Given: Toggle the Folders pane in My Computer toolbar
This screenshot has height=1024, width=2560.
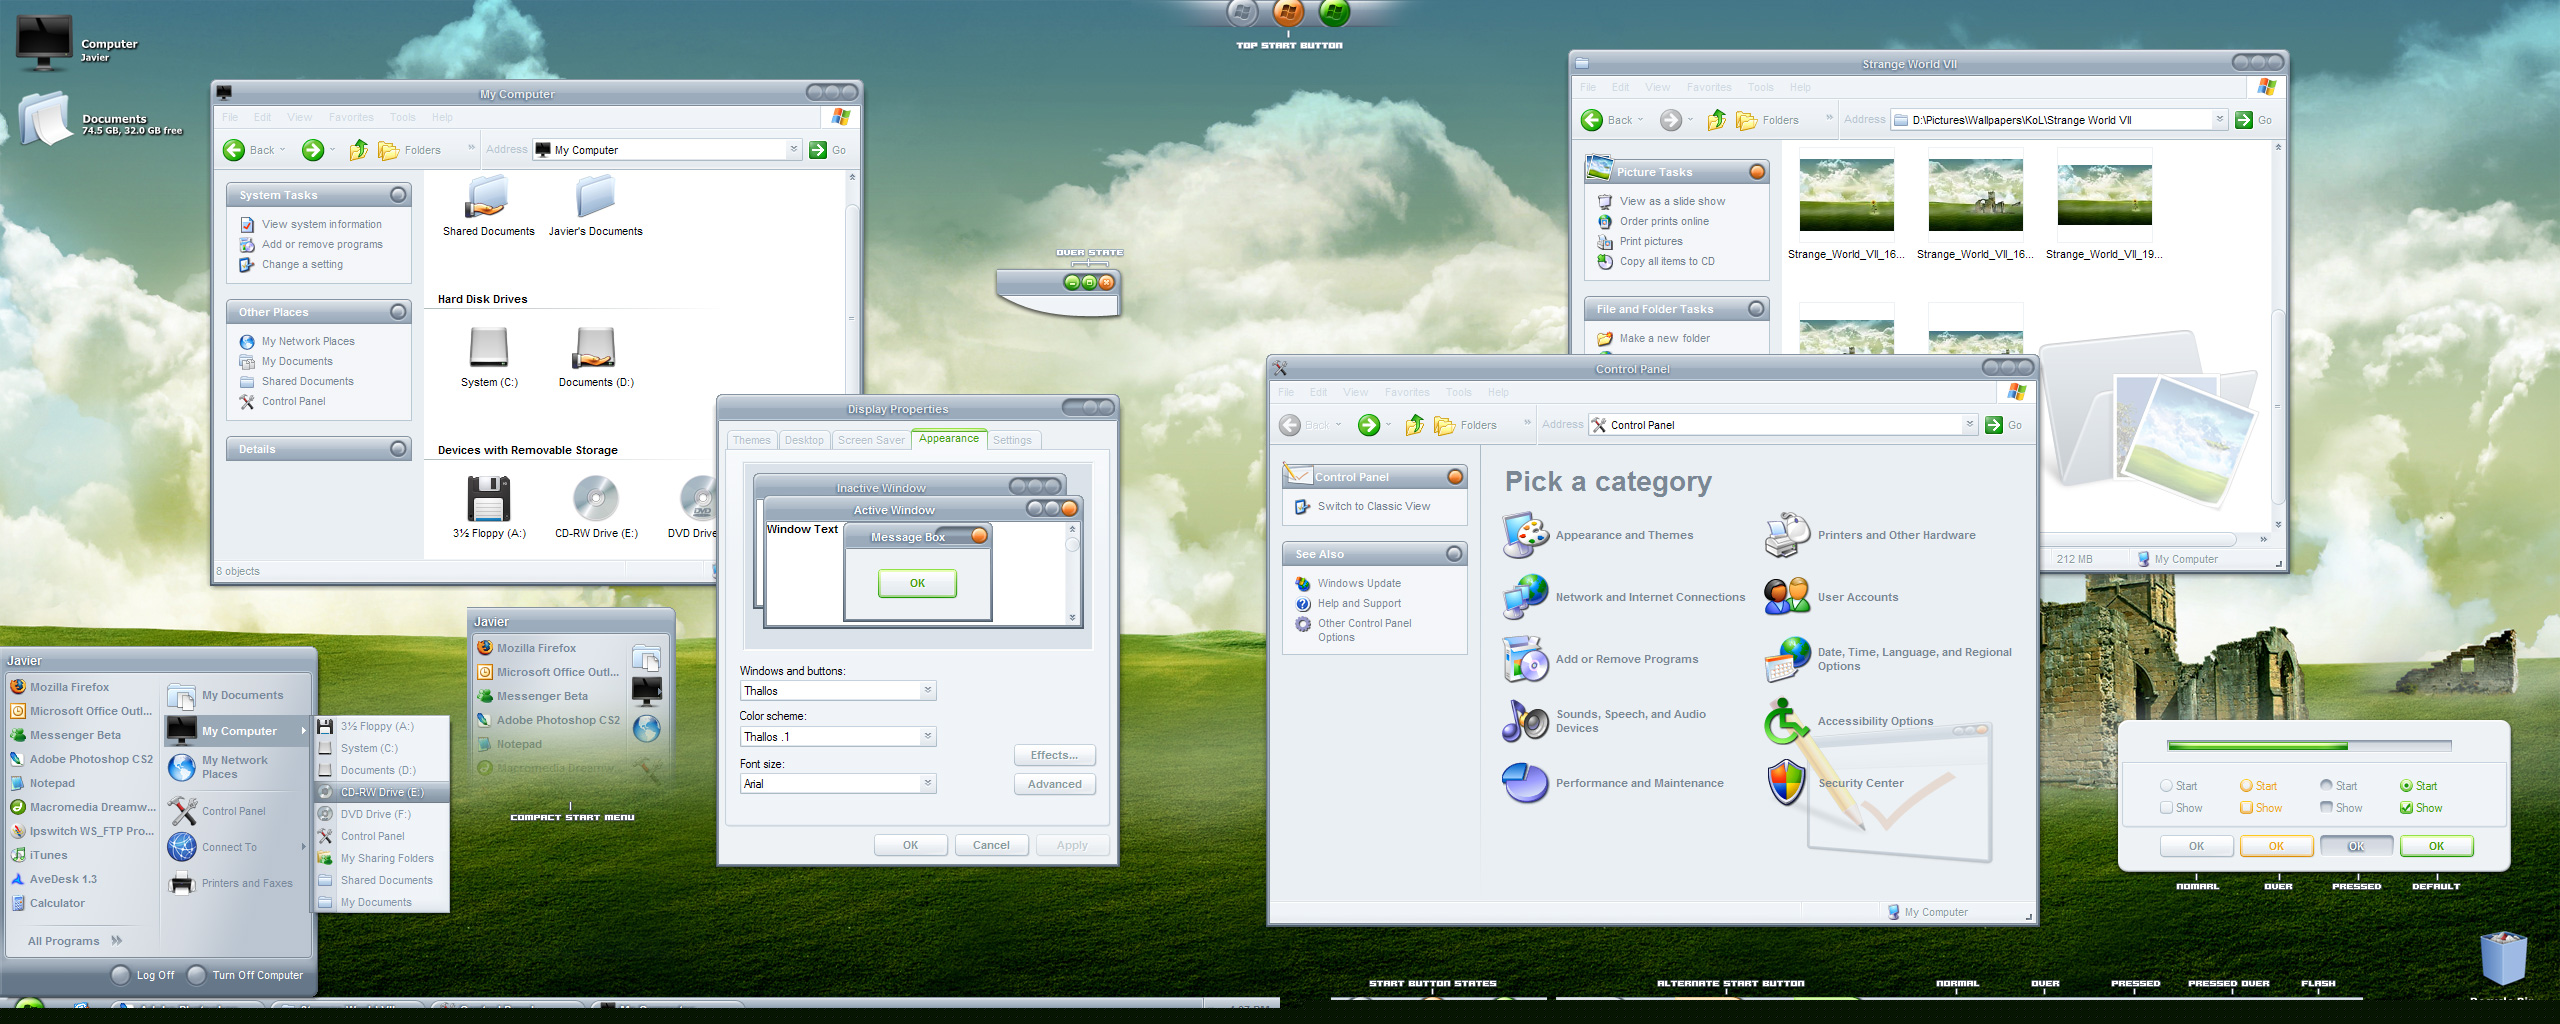Looking at the screenshot, I should [410, 150].
